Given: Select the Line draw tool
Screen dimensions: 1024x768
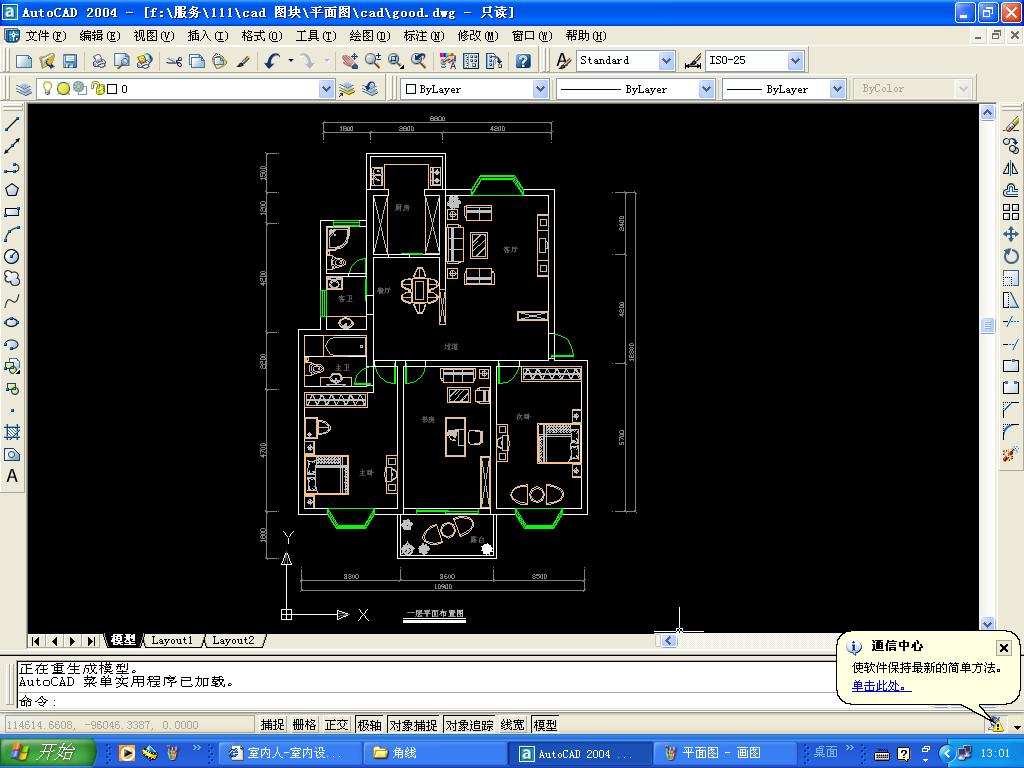Looking at the screenshot, I should click(12, 123).
